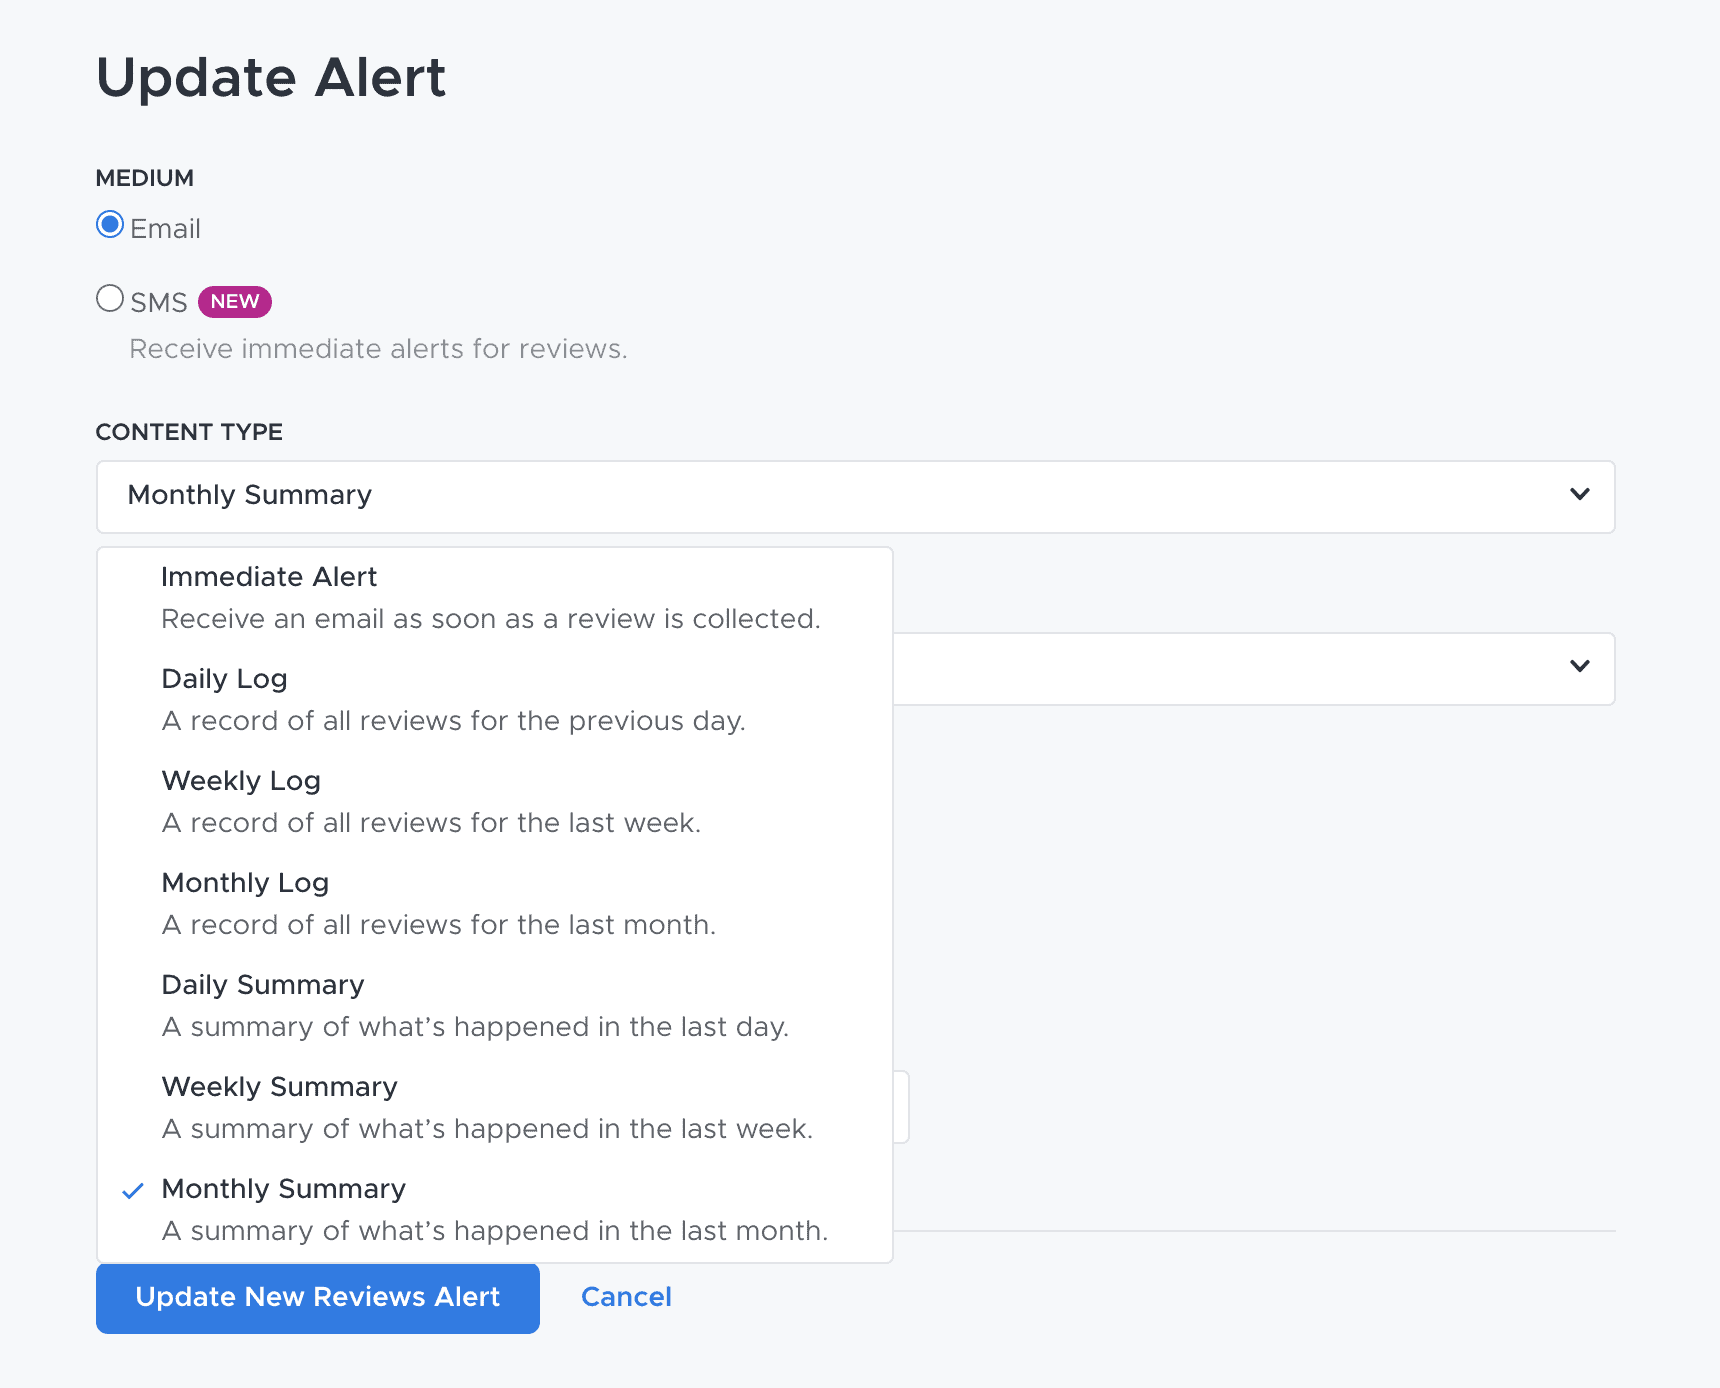Viewport: 1720px width, 1388px height.
Task: Select the Daily Summary option
Action: (263, 985)
